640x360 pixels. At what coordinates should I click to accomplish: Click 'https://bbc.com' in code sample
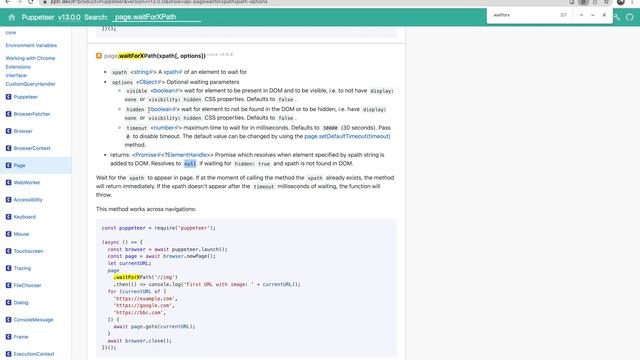pyautogui.click(x=140, y=313)
